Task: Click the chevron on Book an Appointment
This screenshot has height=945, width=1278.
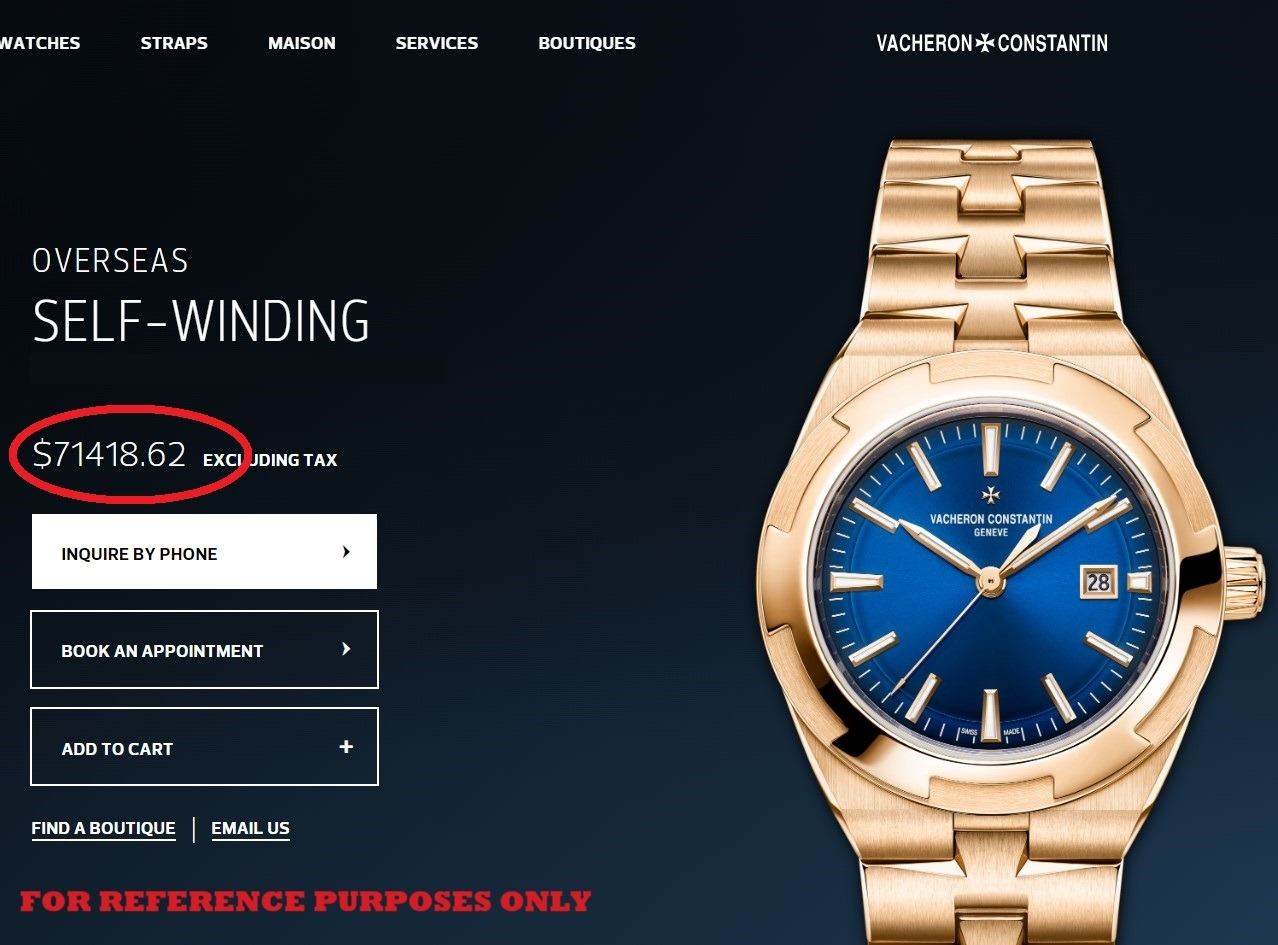Action: (x=346, y=649)
